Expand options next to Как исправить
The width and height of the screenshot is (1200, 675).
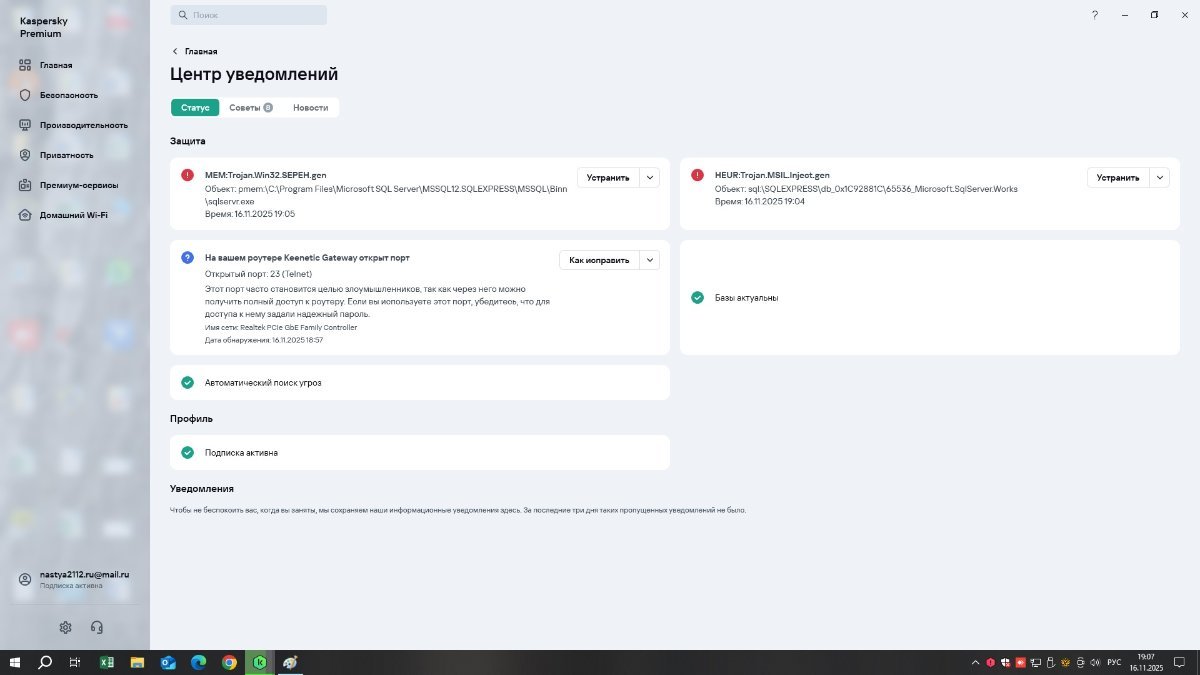(650, 259)
